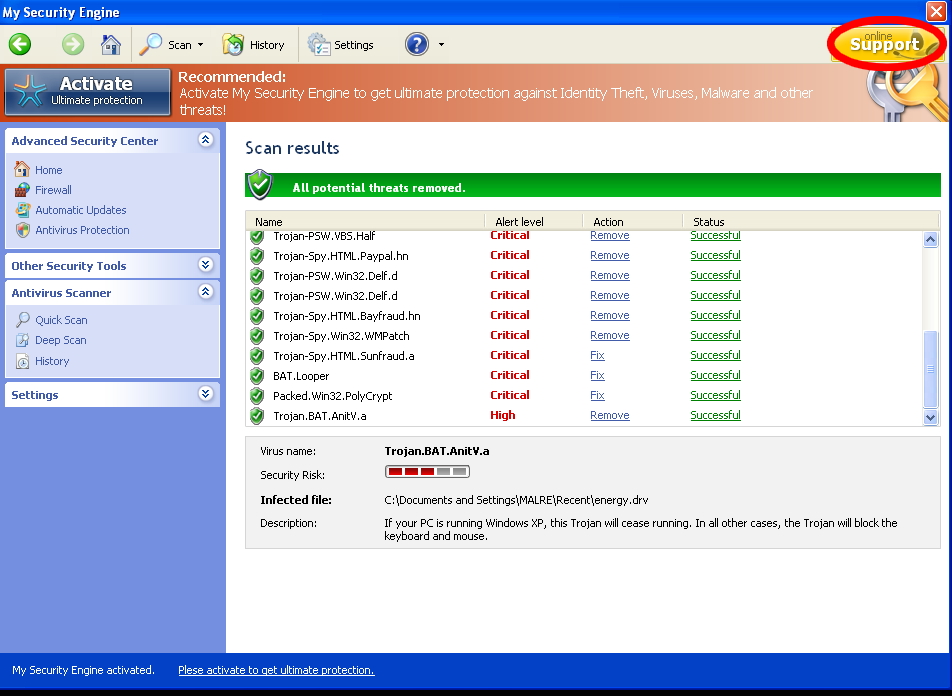Image resolution: width=952 pixels, height=696 pixels.
Task: Click the Firewall icon in sidebar
Action: coord(22,189)
